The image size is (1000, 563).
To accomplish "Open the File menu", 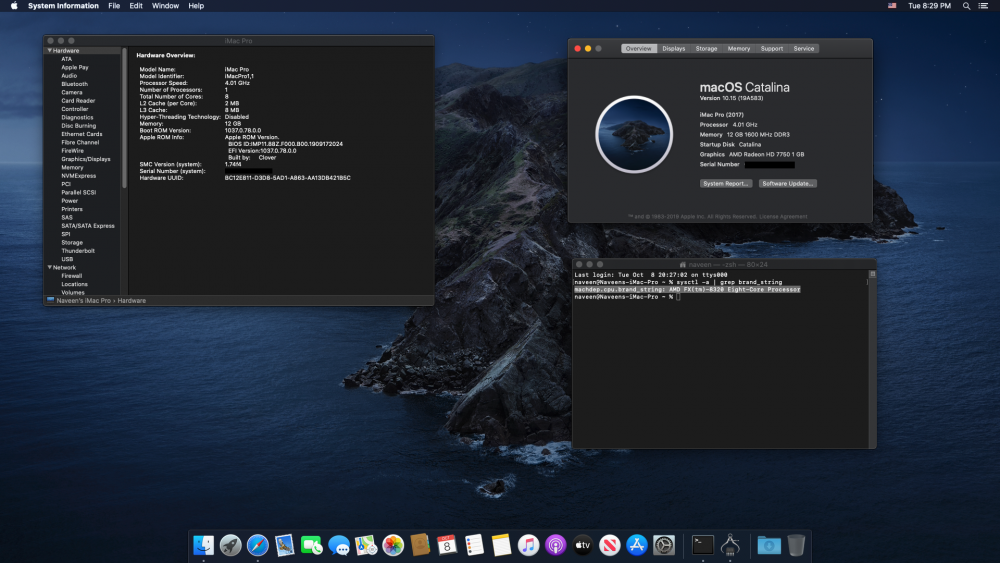I will (x=114, y=6).
